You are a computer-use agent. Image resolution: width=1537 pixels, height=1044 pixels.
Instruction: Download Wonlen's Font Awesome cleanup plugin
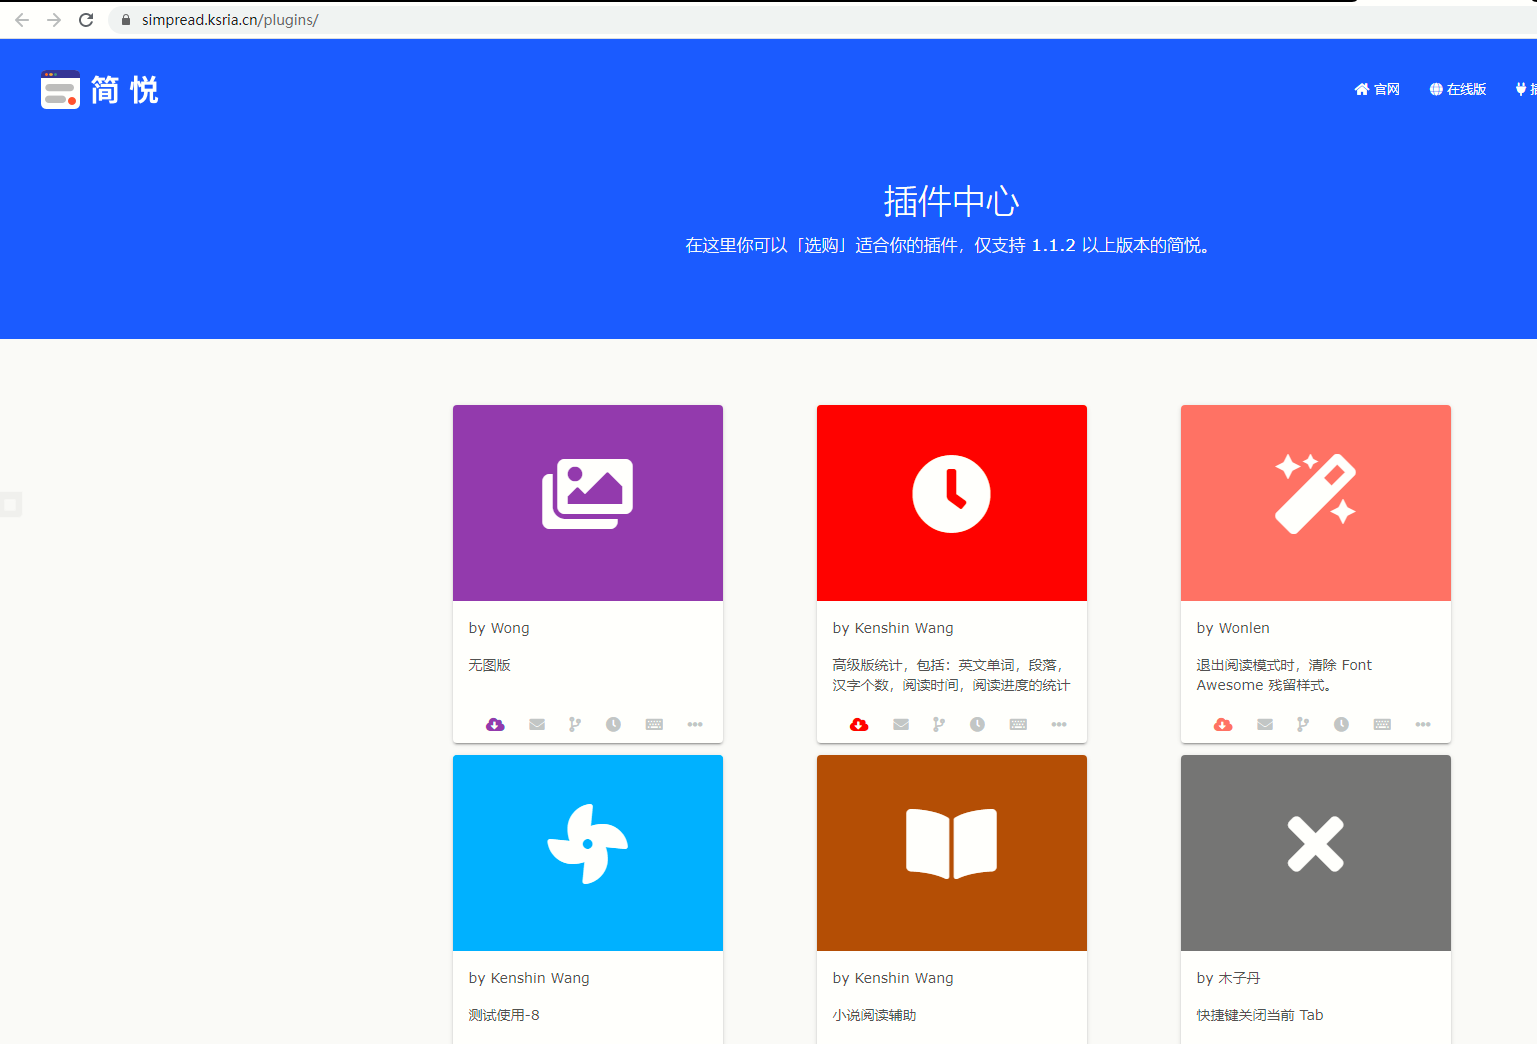[x=1223, y=724]
